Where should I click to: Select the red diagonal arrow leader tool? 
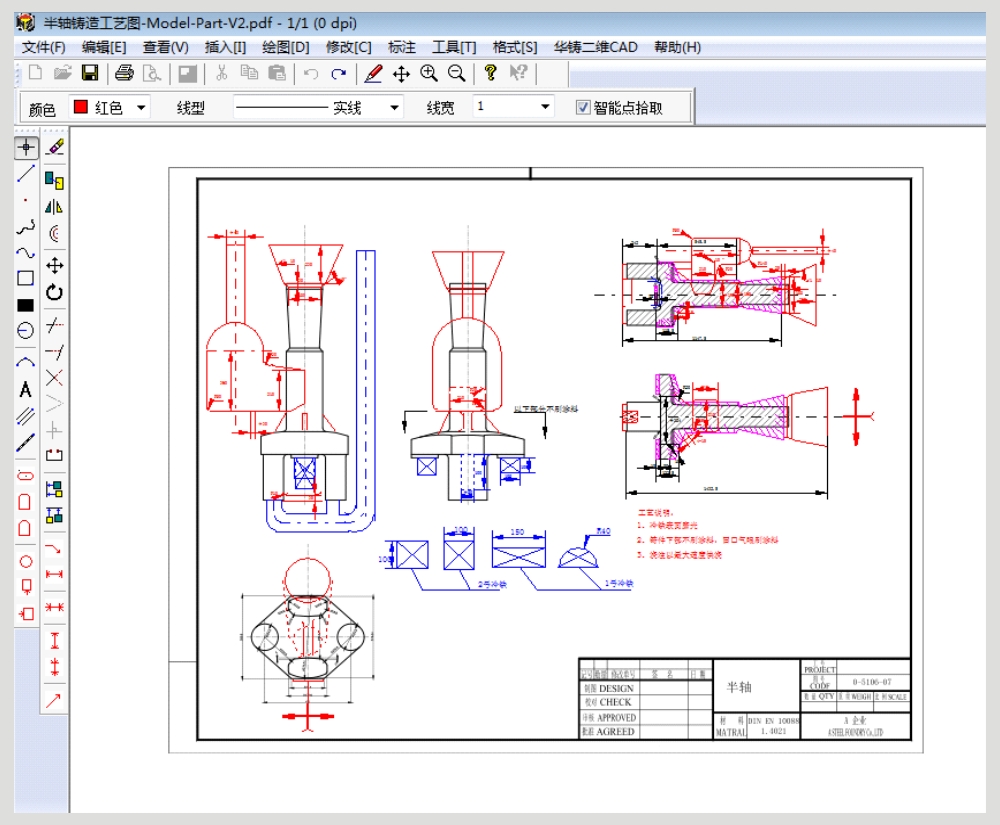[54, 700]
